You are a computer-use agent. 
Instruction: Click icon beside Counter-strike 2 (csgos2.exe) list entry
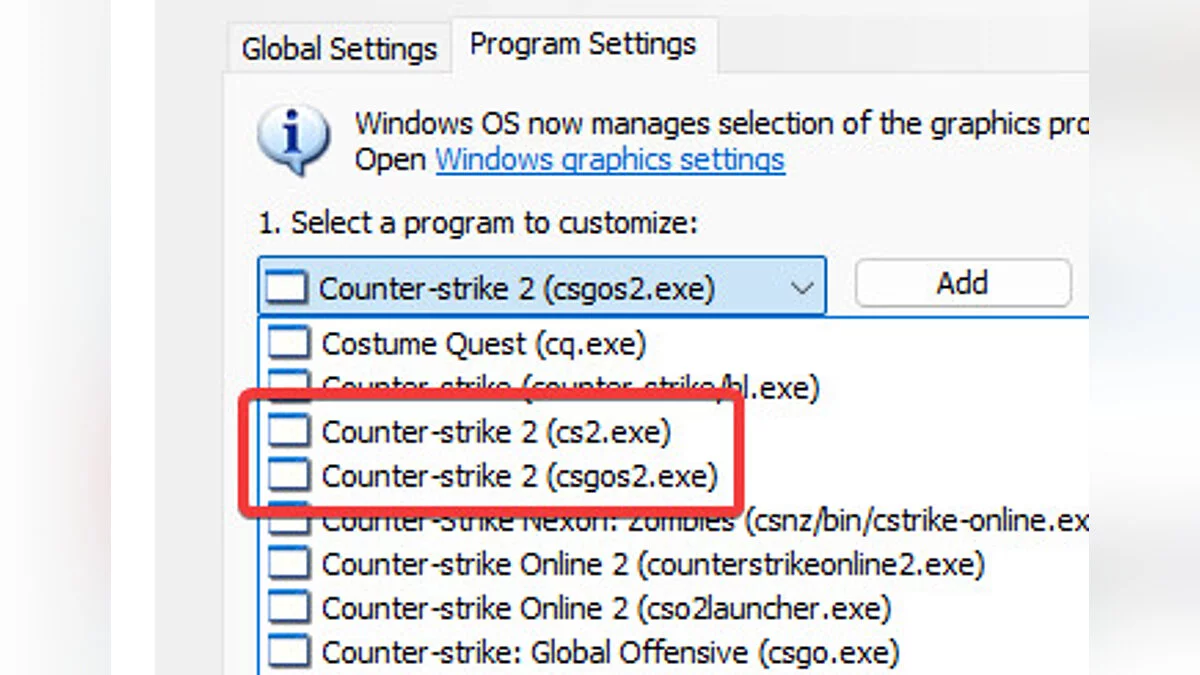click(289, 476)
